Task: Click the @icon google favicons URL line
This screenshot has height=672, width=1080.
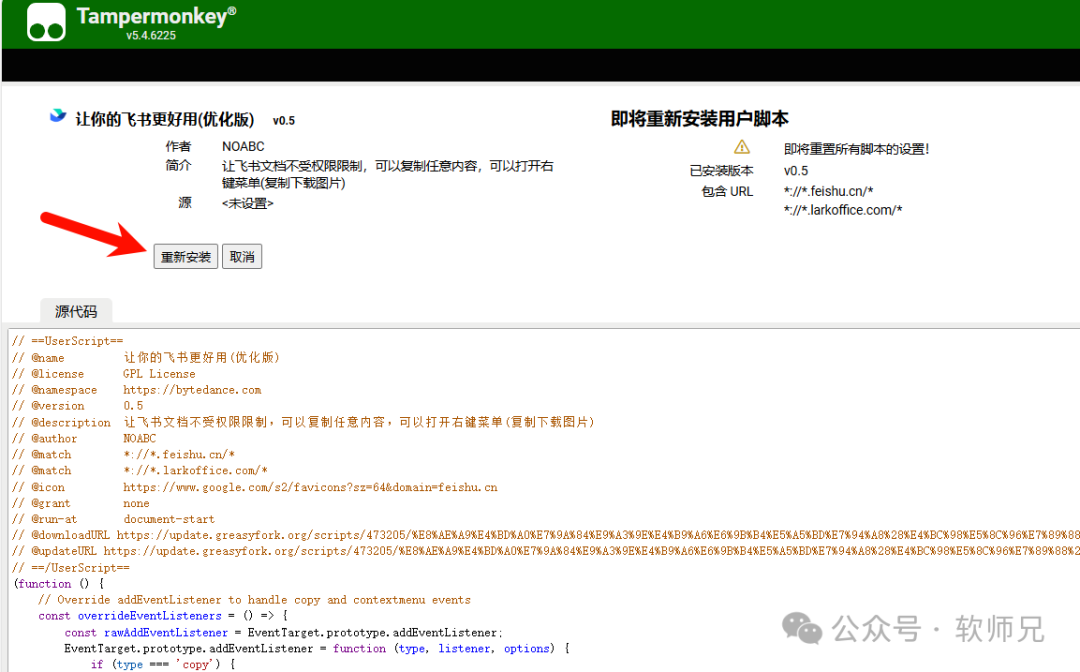Action: [254, 487]
